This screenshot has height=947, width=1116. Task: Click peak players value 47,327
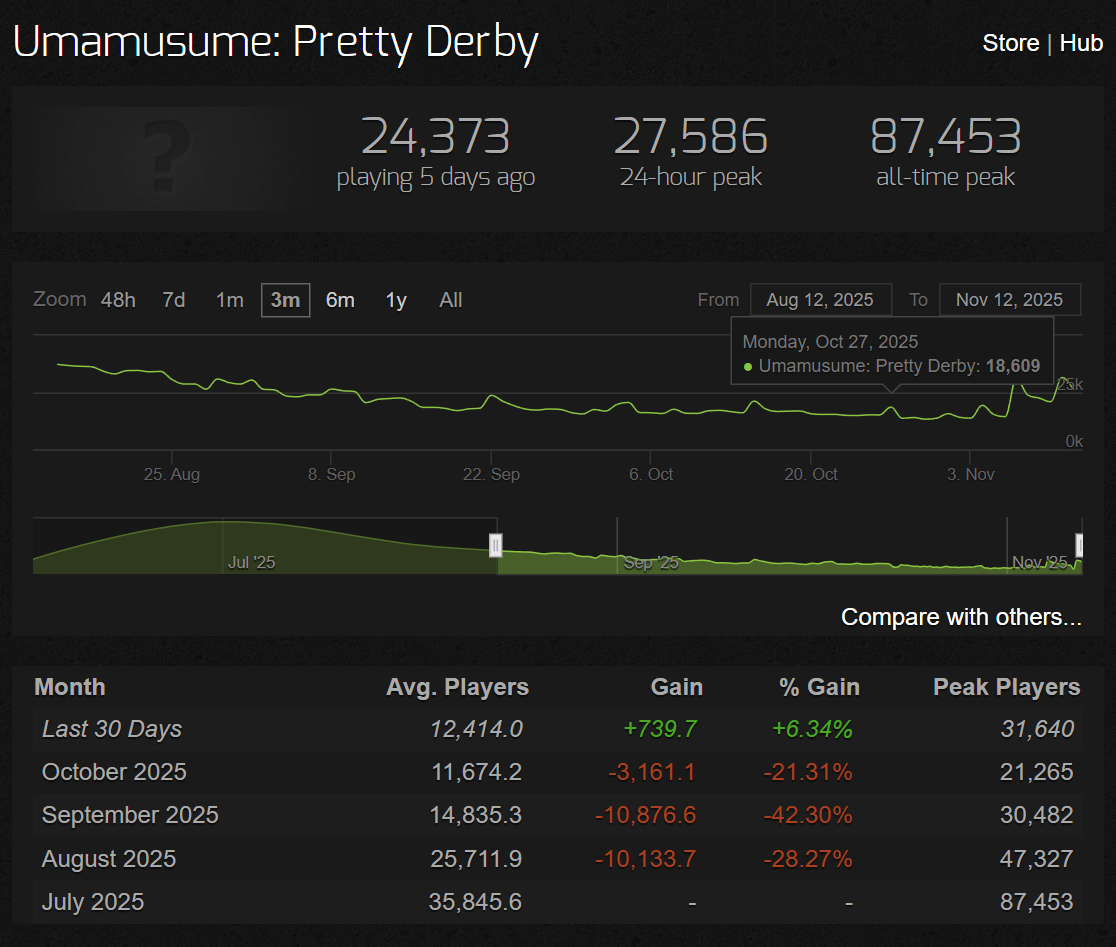[x=1036, y=859]
